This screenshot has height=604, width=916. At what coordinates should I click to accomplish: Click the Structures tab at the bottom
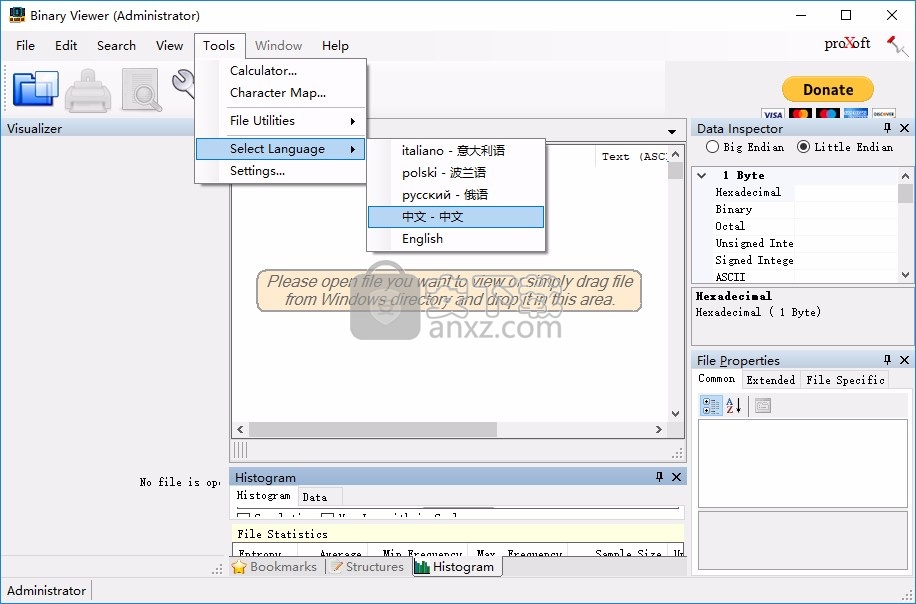(x=367, y=567)
